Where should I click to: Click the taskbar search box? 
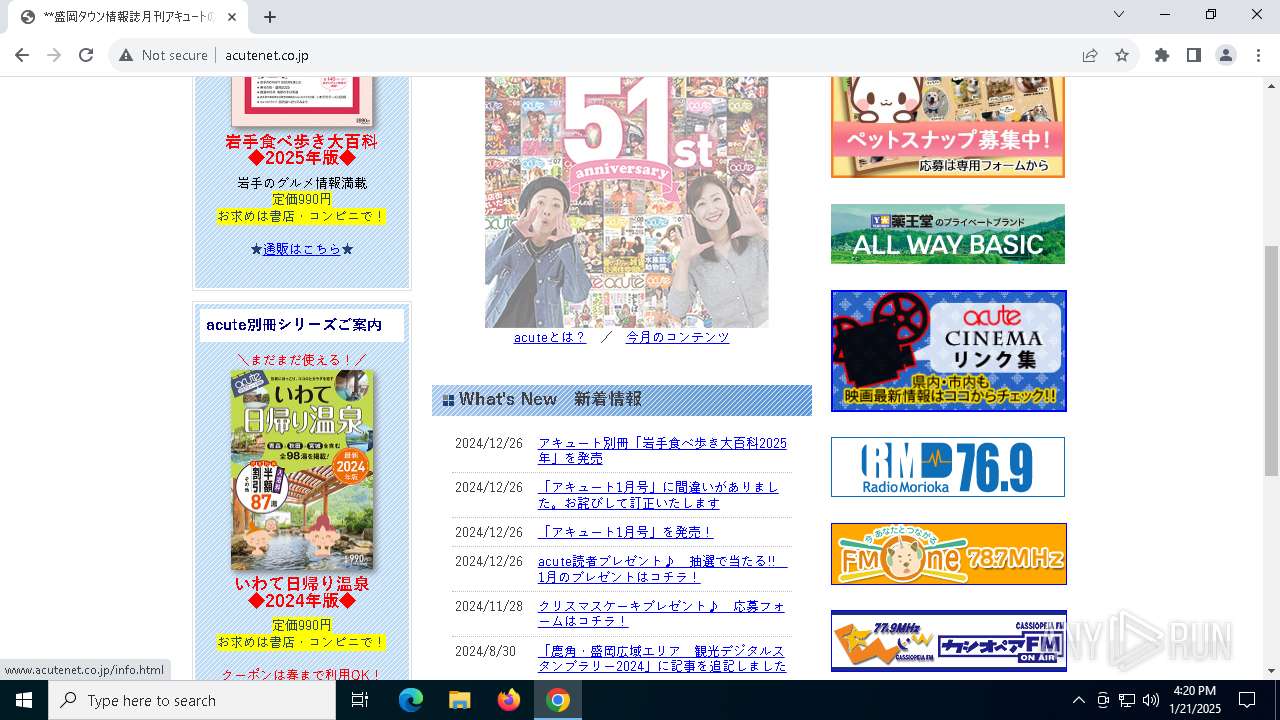[192, 700]
